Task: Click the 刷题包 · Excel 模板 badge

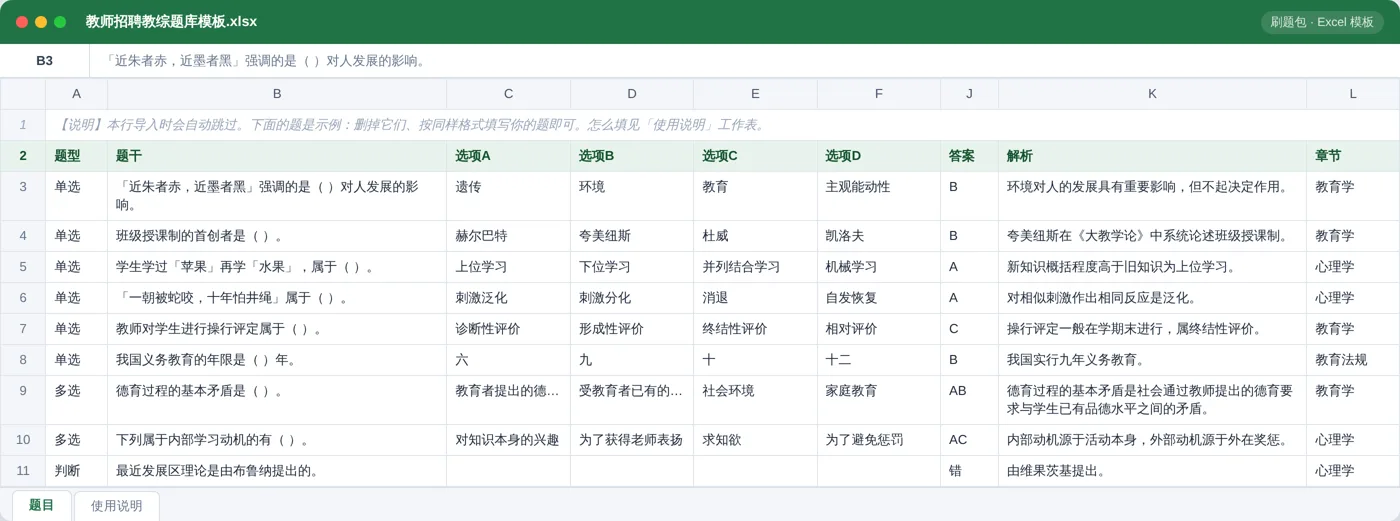Action: (x=1322, y=22)
